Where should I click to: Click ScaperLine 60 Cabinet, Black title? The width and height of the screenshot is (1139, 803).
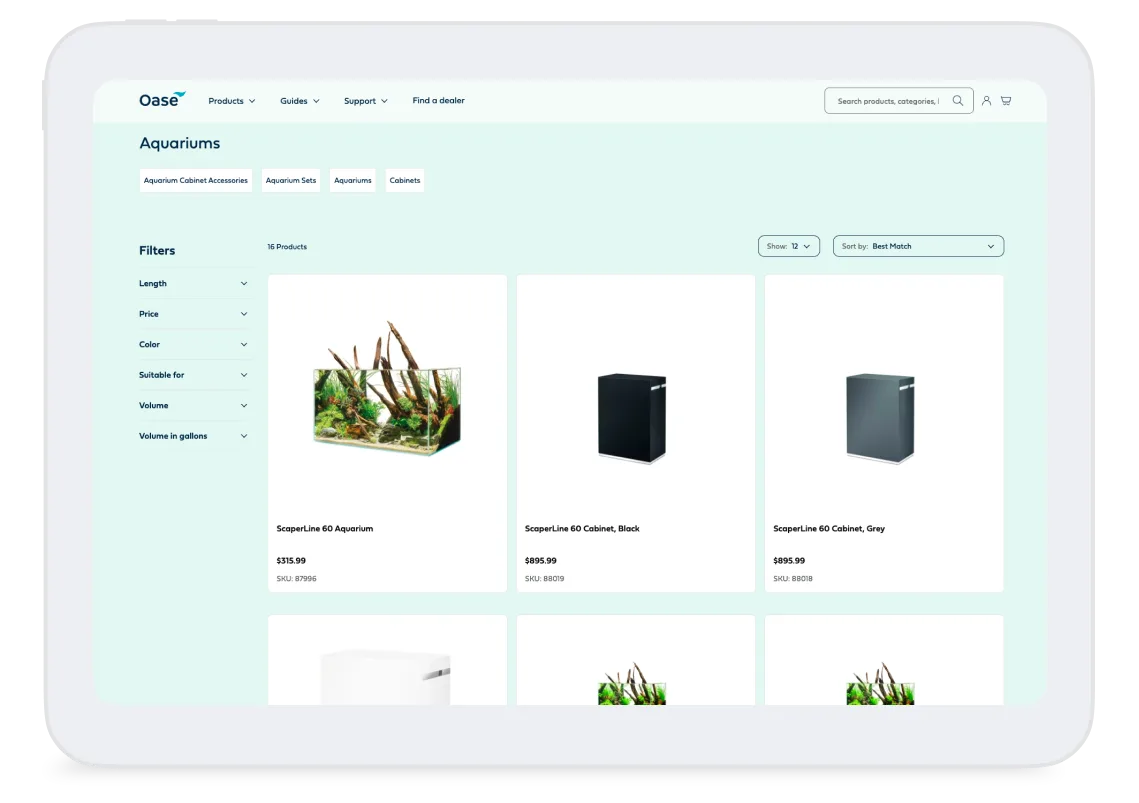click(x=582, y=528)
